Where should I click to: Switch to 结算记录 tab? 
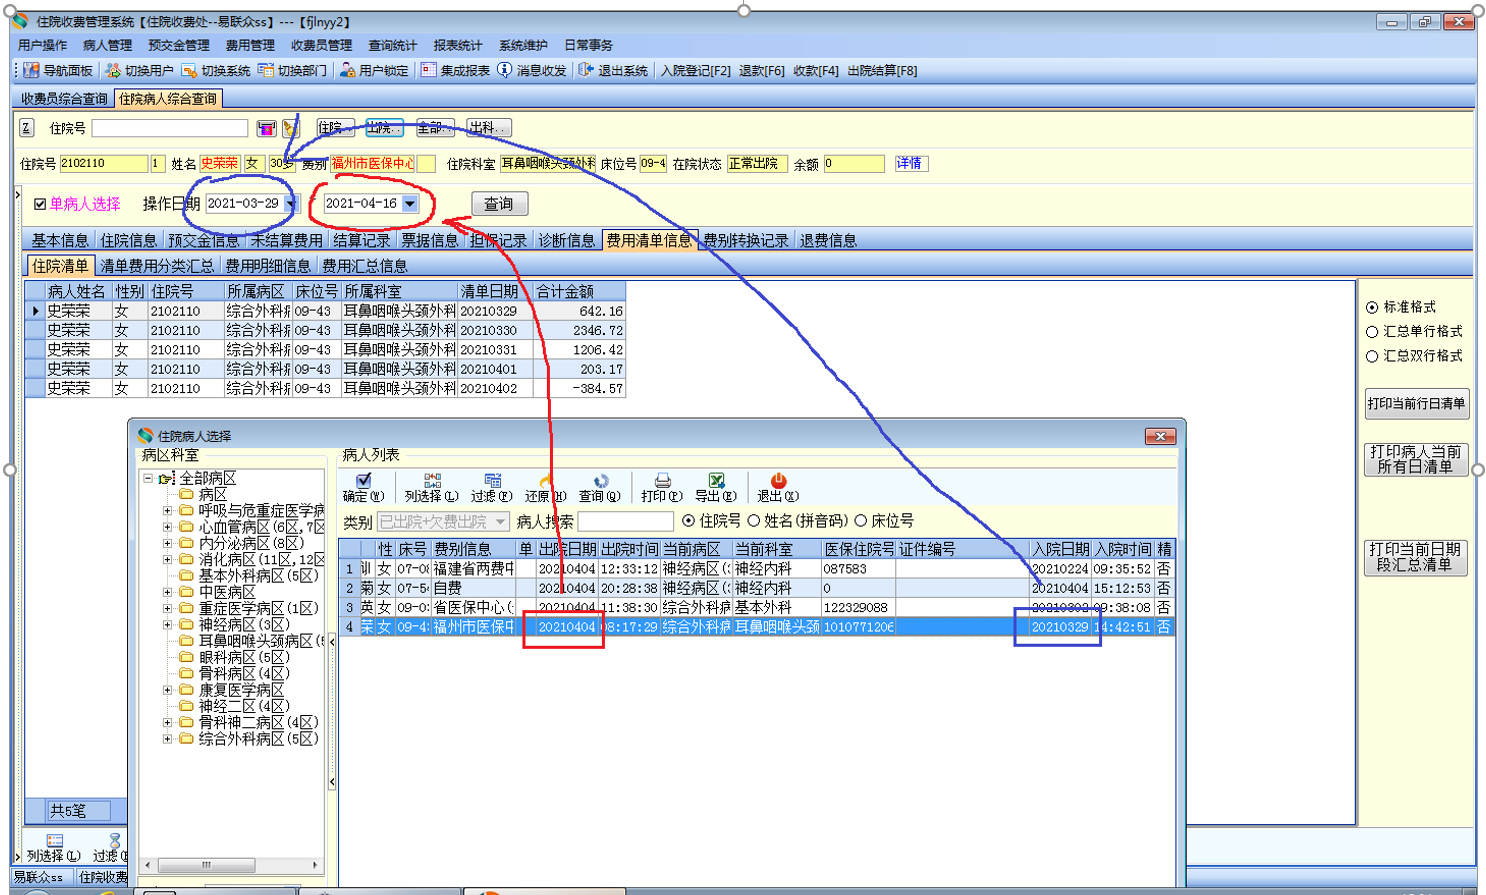click(361, 240)
